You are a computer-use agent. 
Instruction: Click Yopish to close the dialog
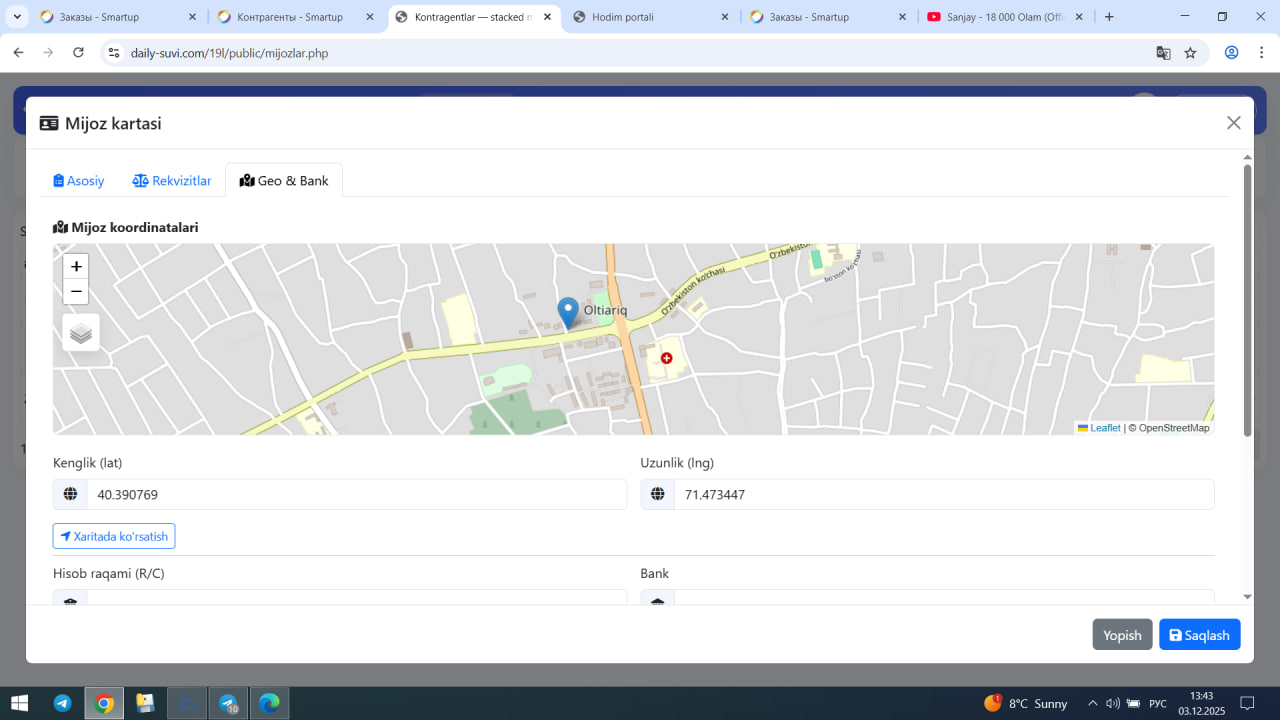[1122, 635]
